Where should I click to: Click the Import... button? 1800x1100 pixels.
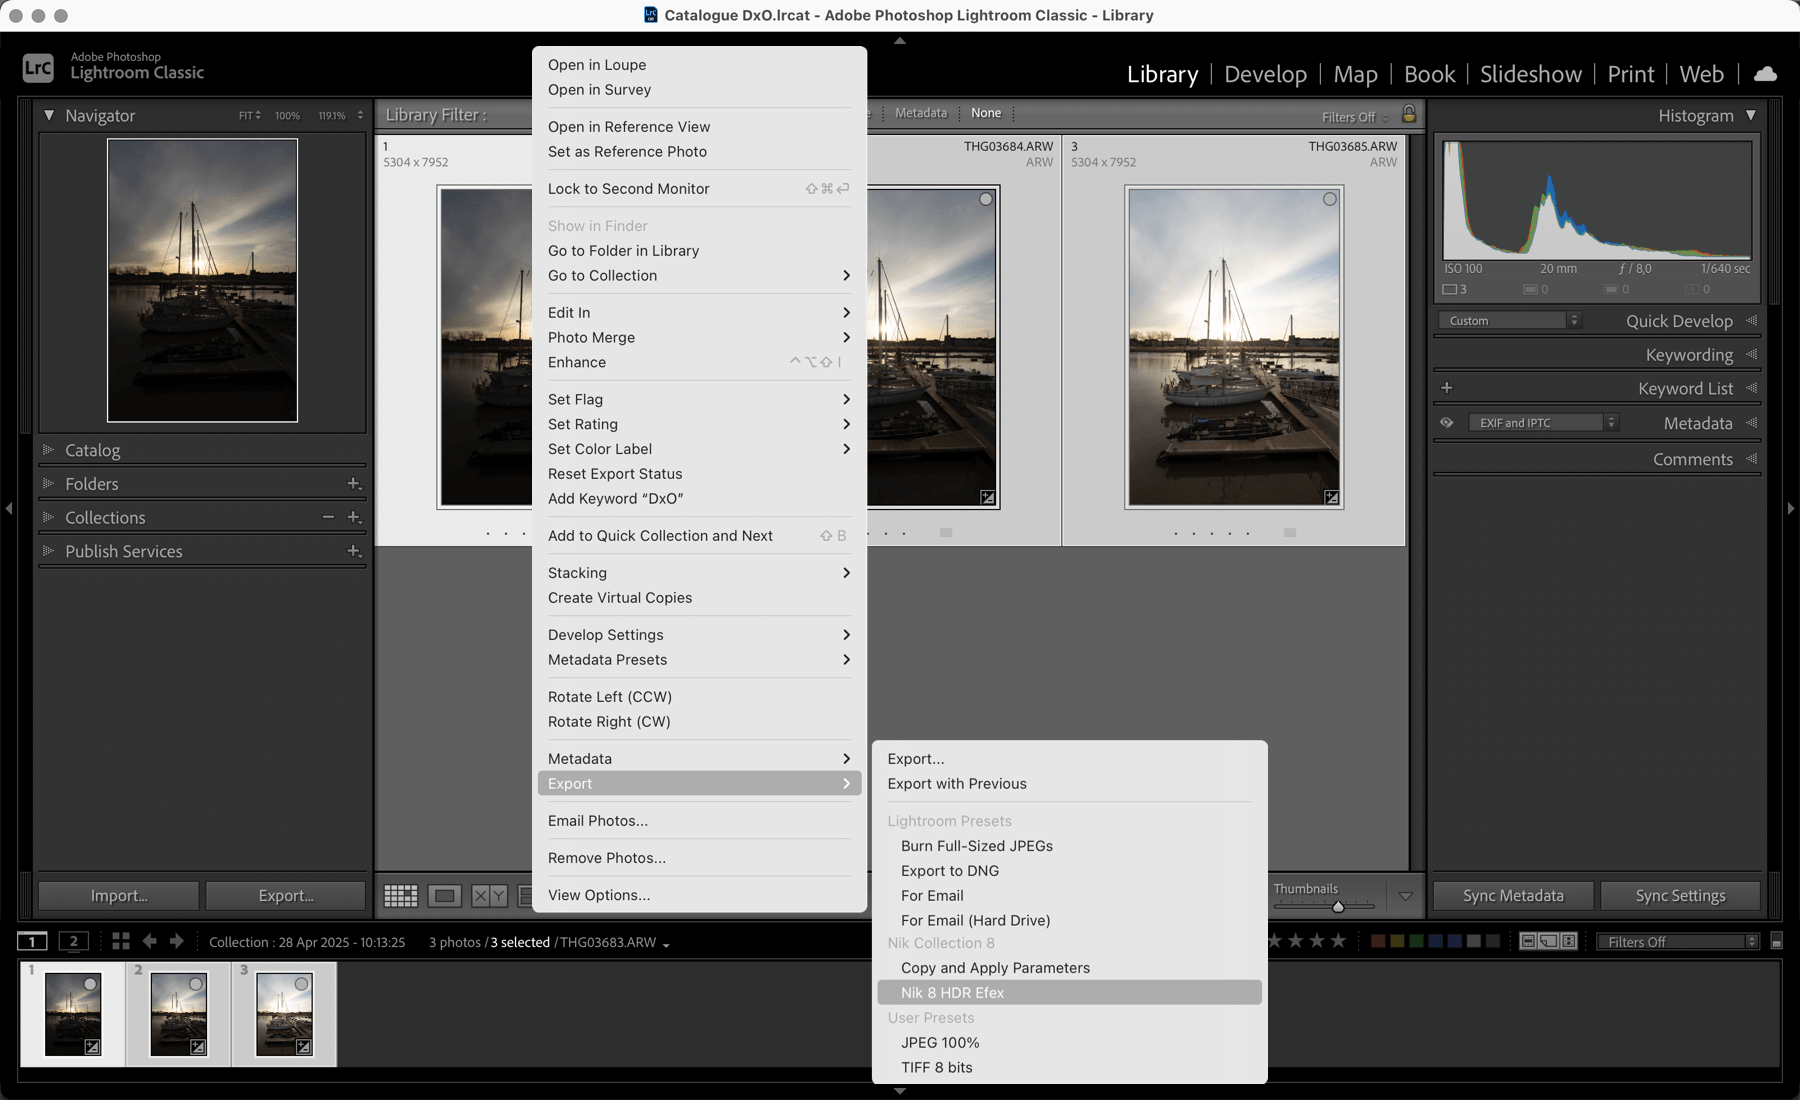pyautogui.click(x=119, y=896)
